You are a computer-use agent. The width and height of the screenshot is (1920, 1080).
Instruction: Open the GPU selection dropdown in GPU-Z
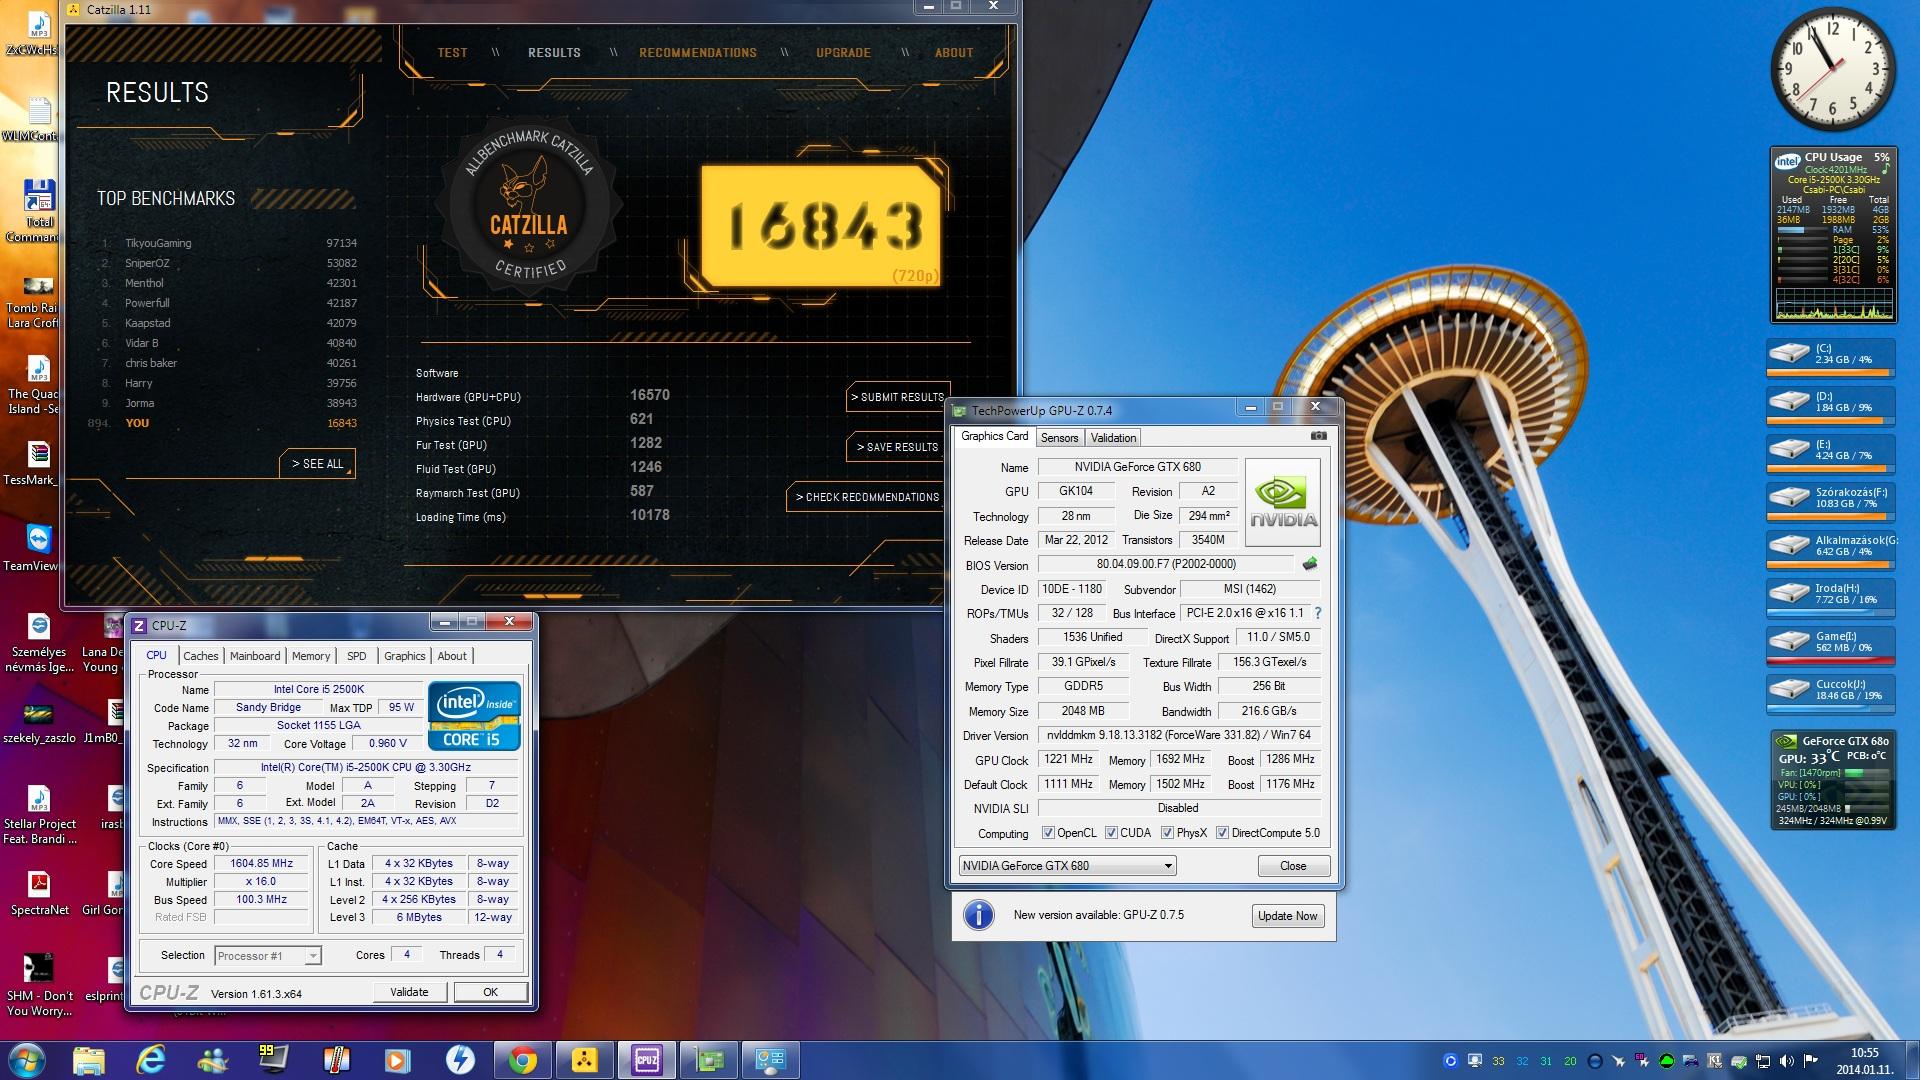1067,866
